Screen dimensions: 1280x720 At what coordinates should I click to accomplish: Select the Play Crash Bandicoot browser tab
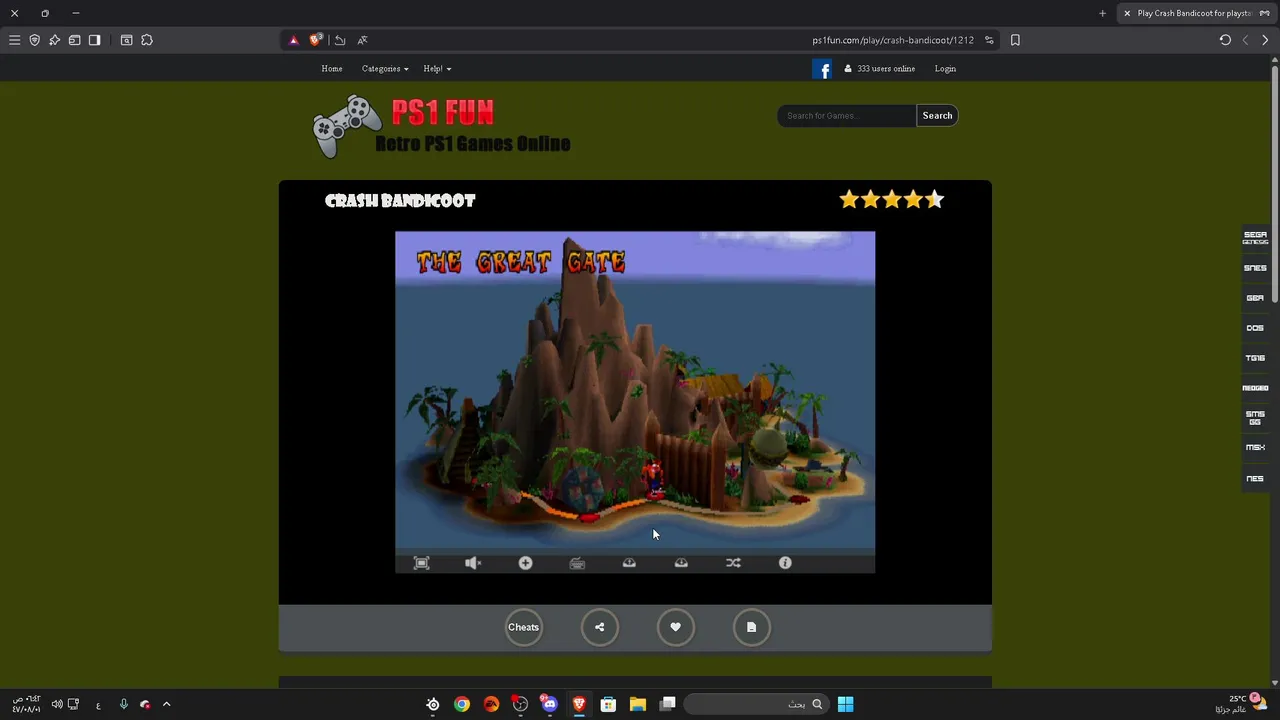coord(1197,13)
